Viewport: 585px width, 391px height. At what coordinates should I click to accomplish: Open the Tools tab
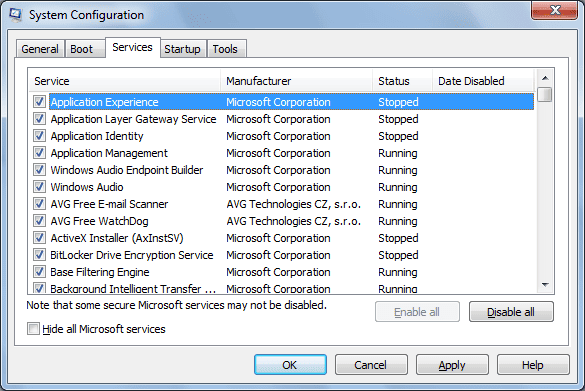(226, 49)
